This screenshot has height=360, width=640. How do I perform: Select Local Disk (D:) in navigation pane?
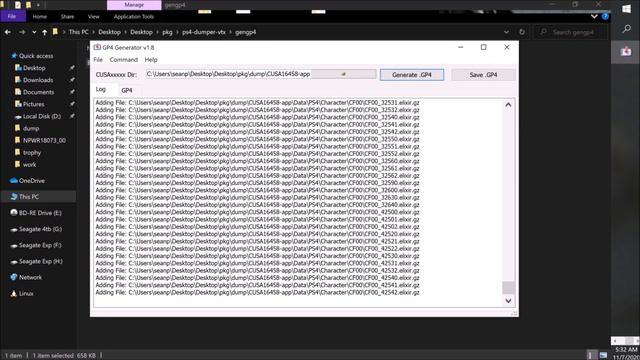[x=42, y=116]
